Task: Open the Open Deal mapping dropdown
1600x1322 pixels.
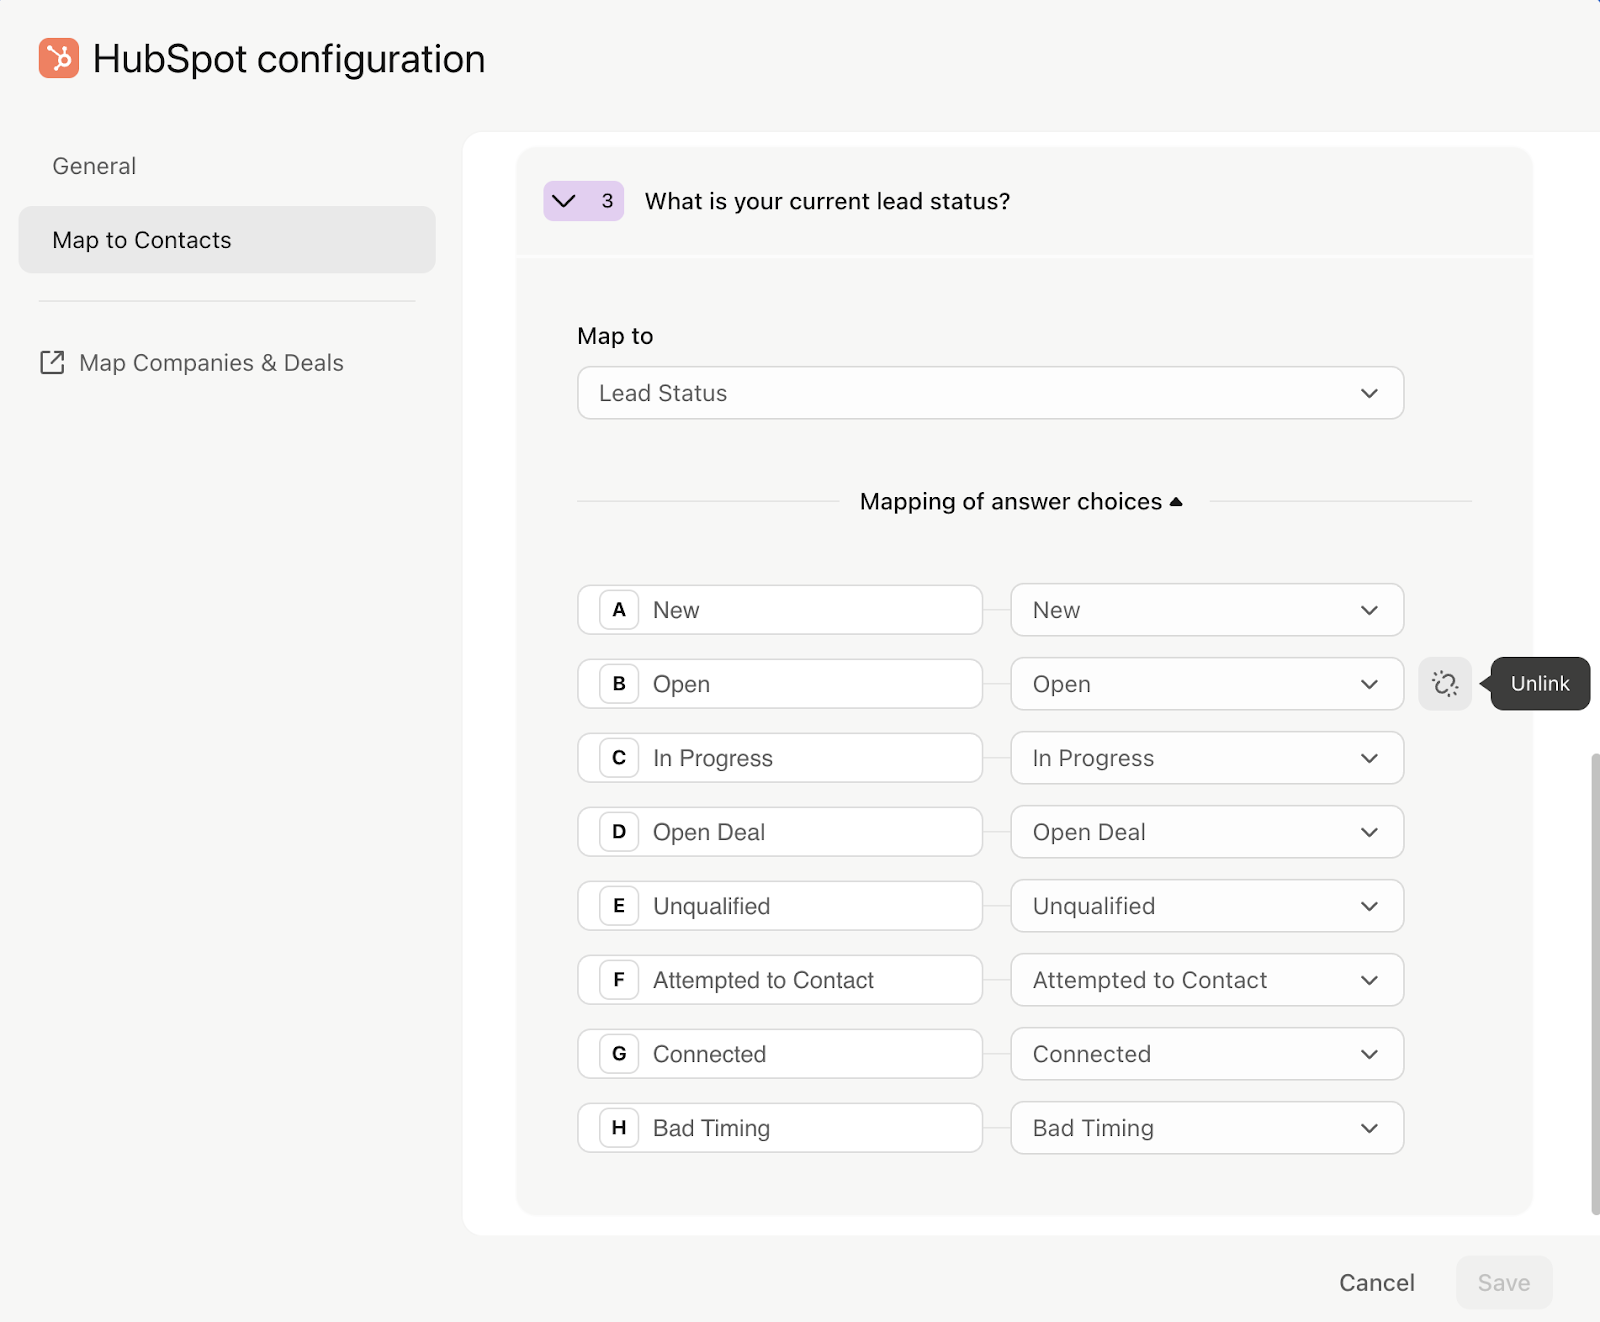Action: (x=1207, y=832)
